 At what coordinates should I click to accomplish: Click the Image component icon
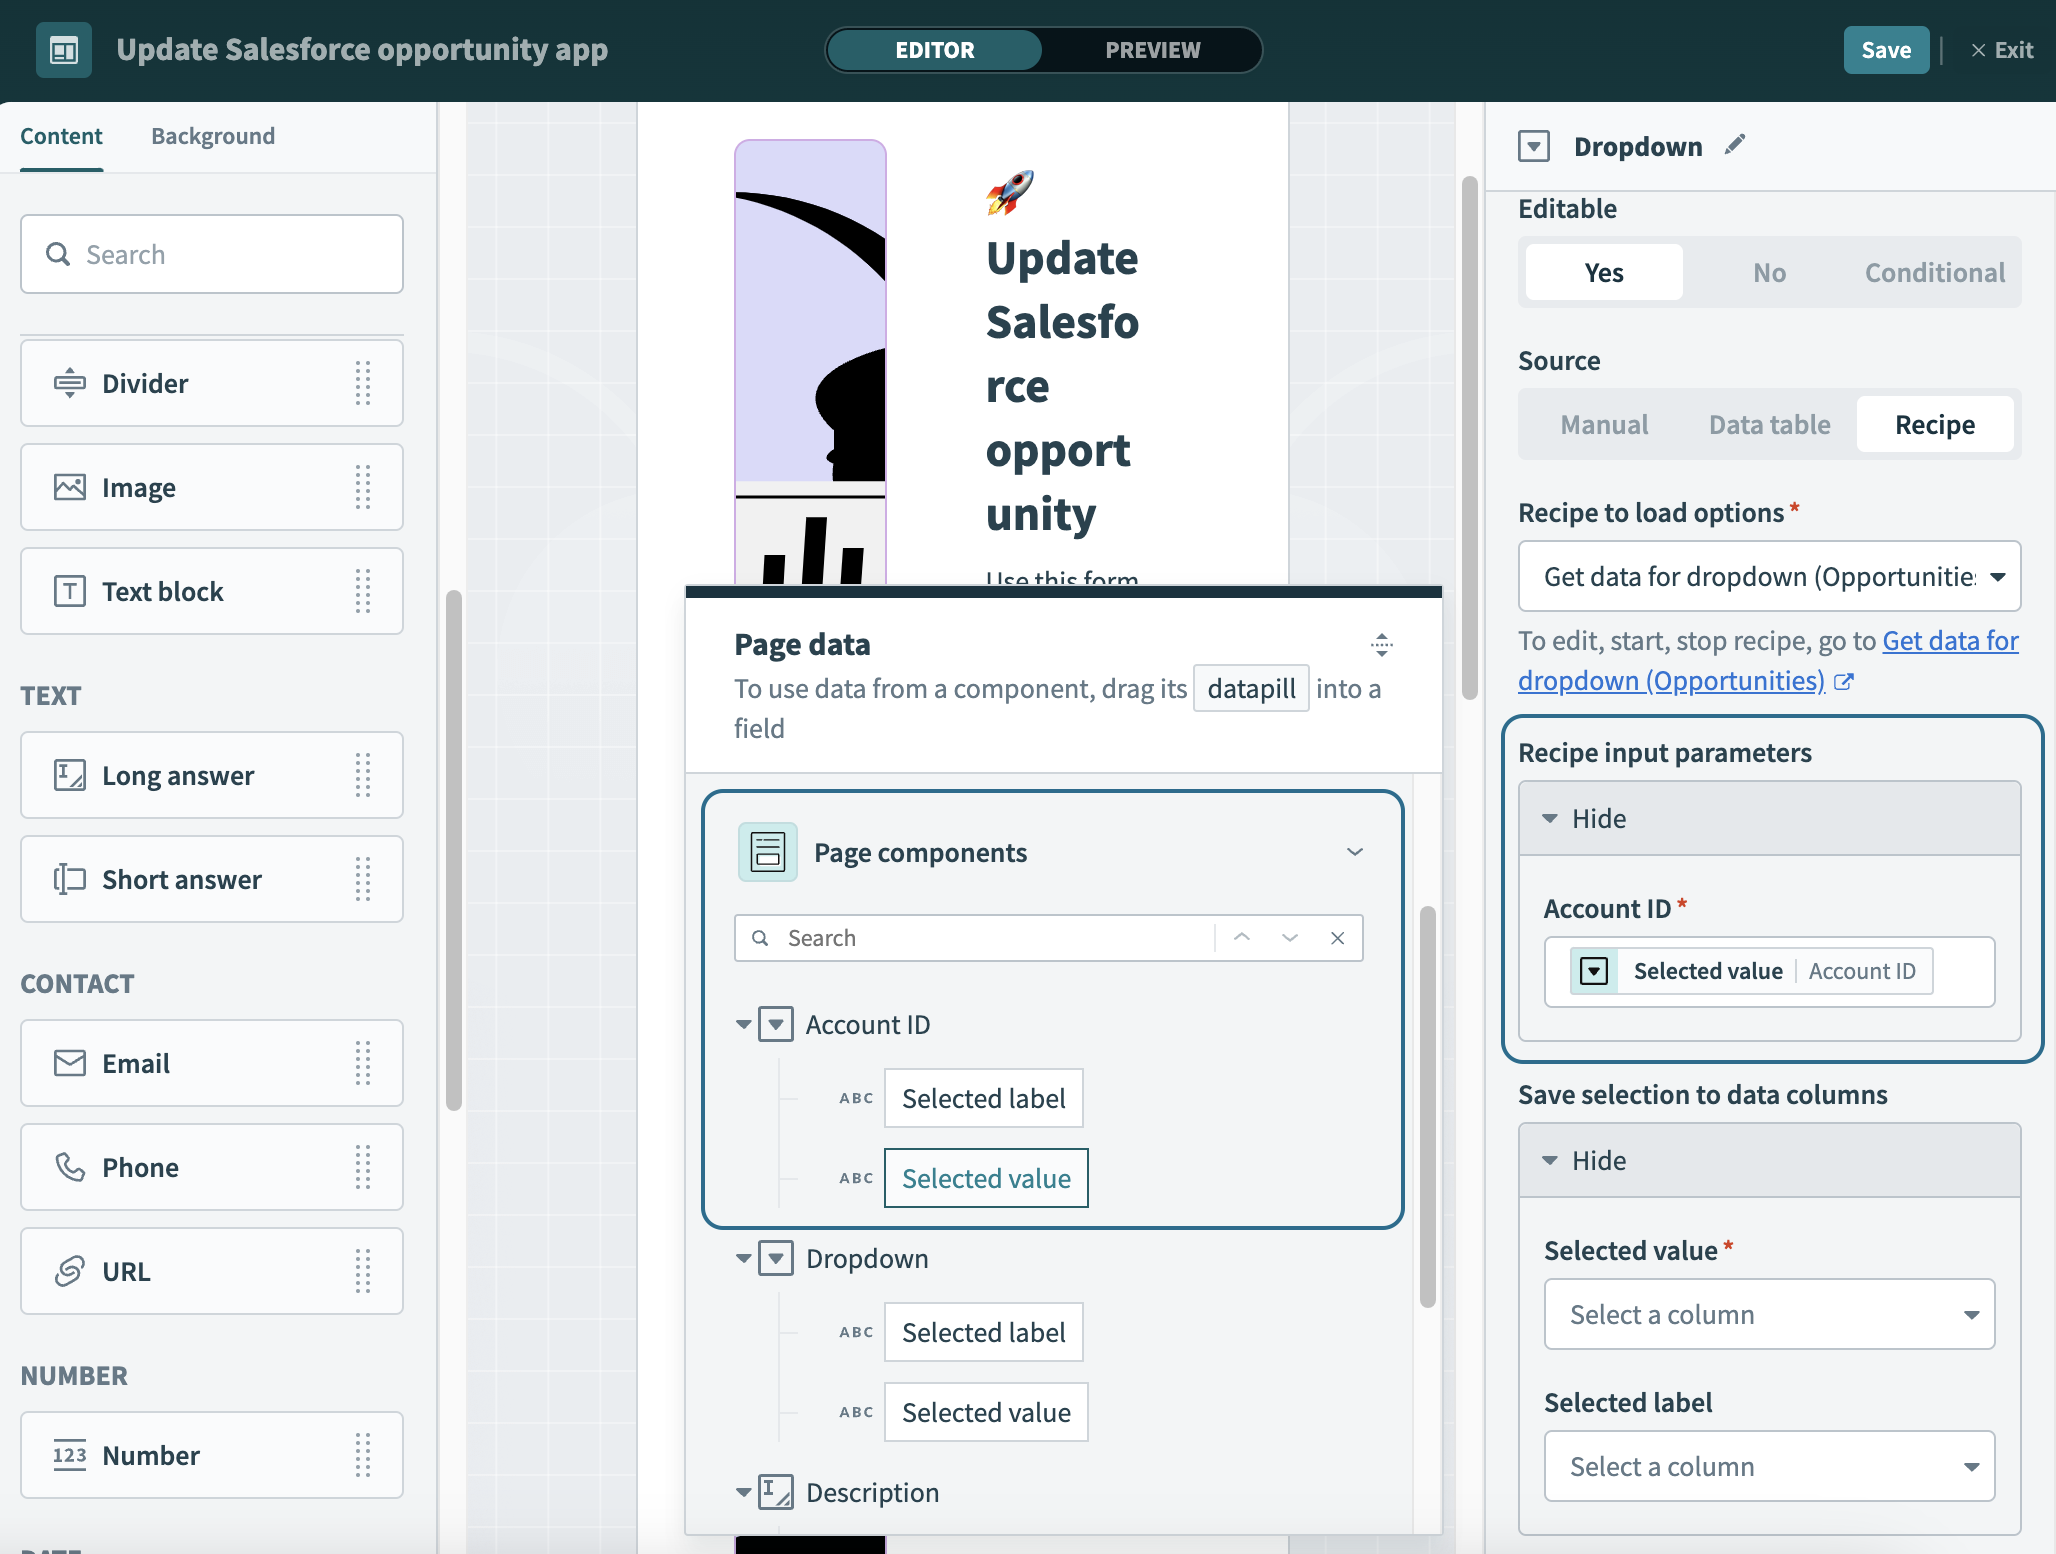[69, 488]
